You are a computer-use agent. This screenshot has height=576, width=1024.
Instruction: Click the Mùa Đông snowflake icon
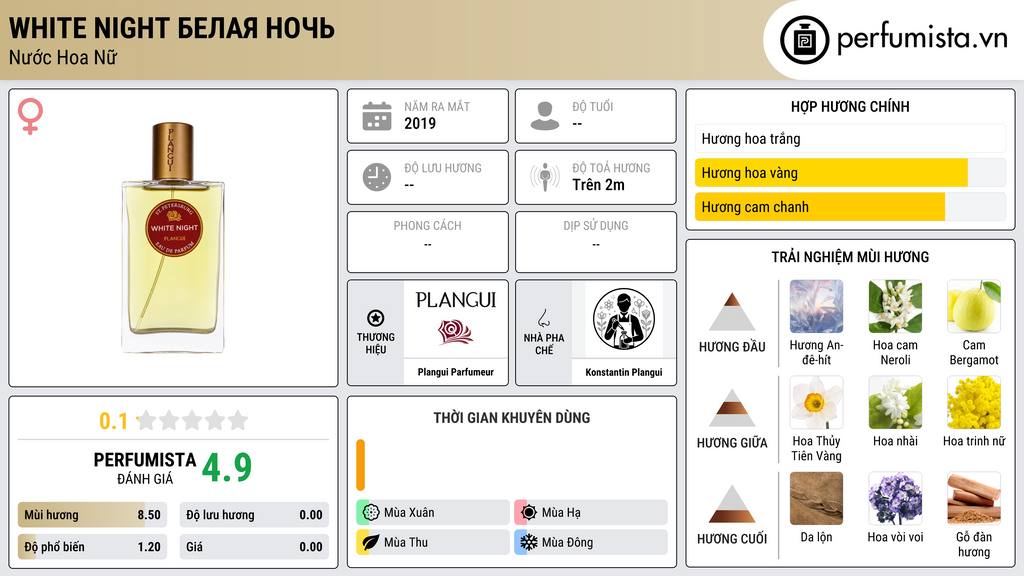pyautogui.click(x=529, y=542)
